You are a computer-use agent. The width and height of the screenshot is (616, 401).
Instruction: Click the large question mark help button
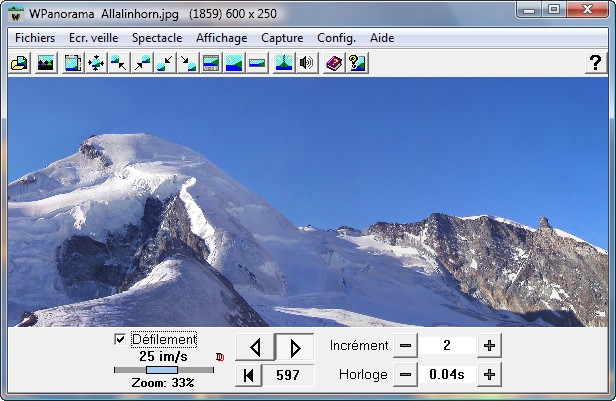pos(596,63)
